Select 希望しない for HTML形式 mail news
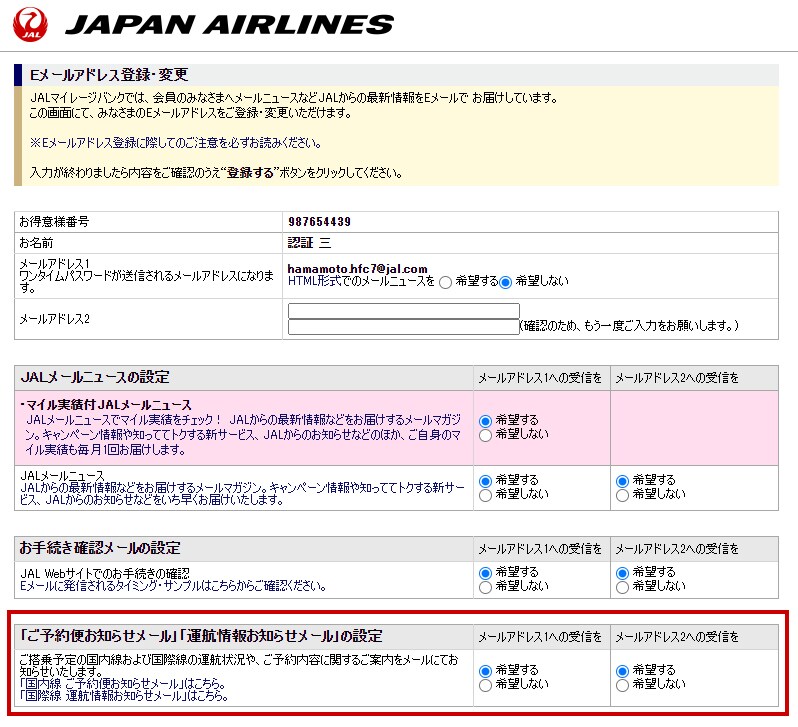 pos(506,282)
